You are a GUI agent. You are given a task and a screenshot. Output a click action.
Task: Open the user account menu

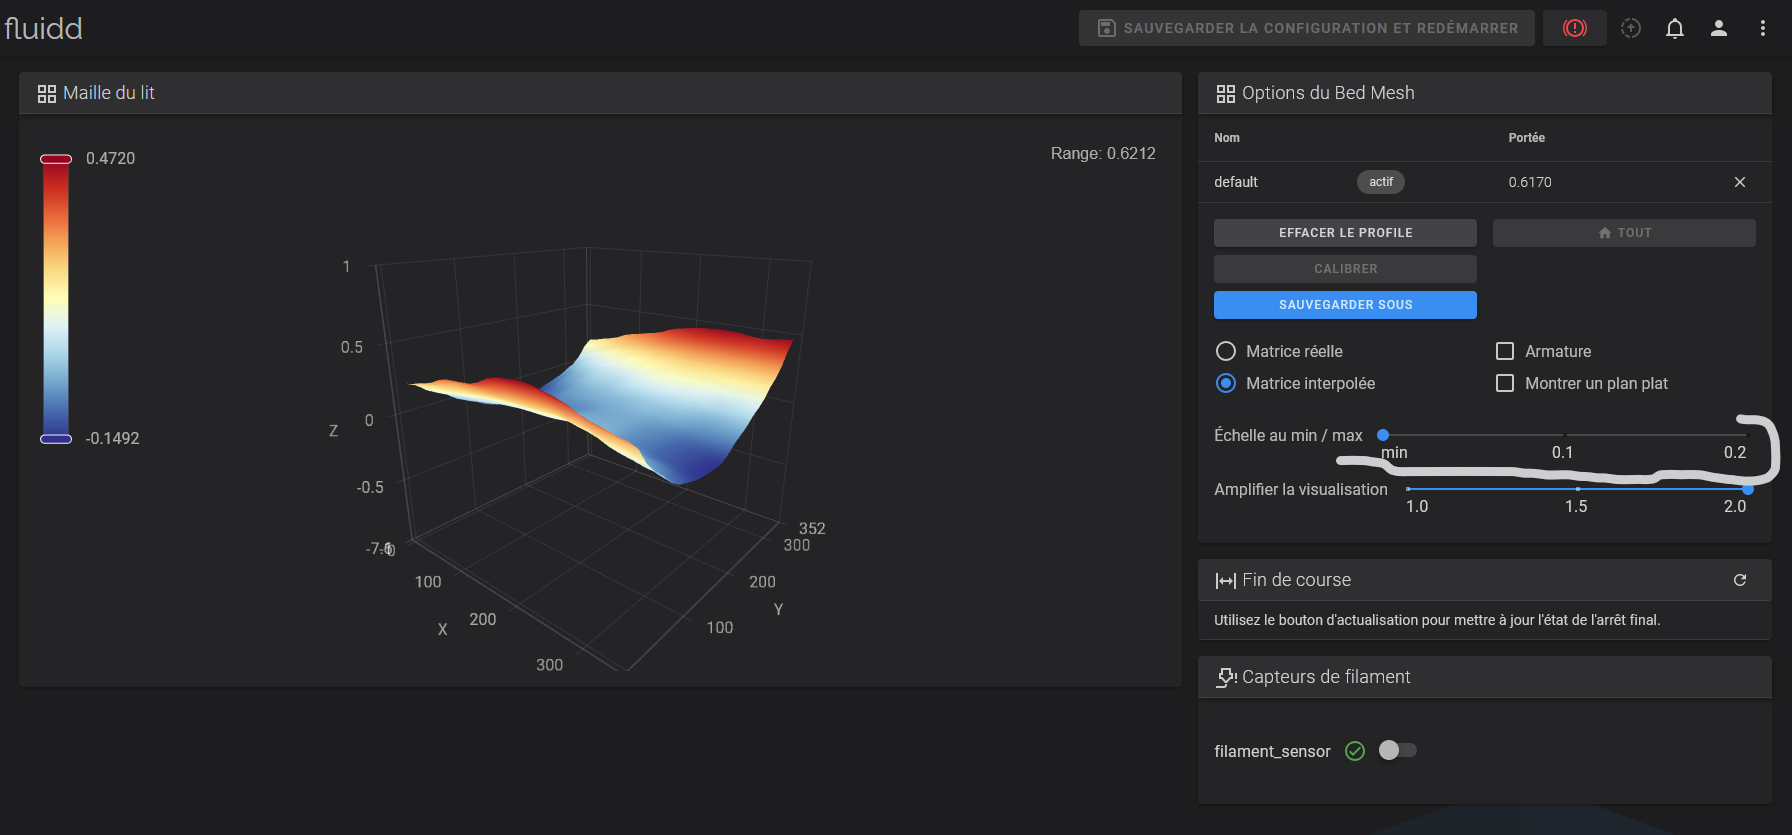(x=1719, y=28)
